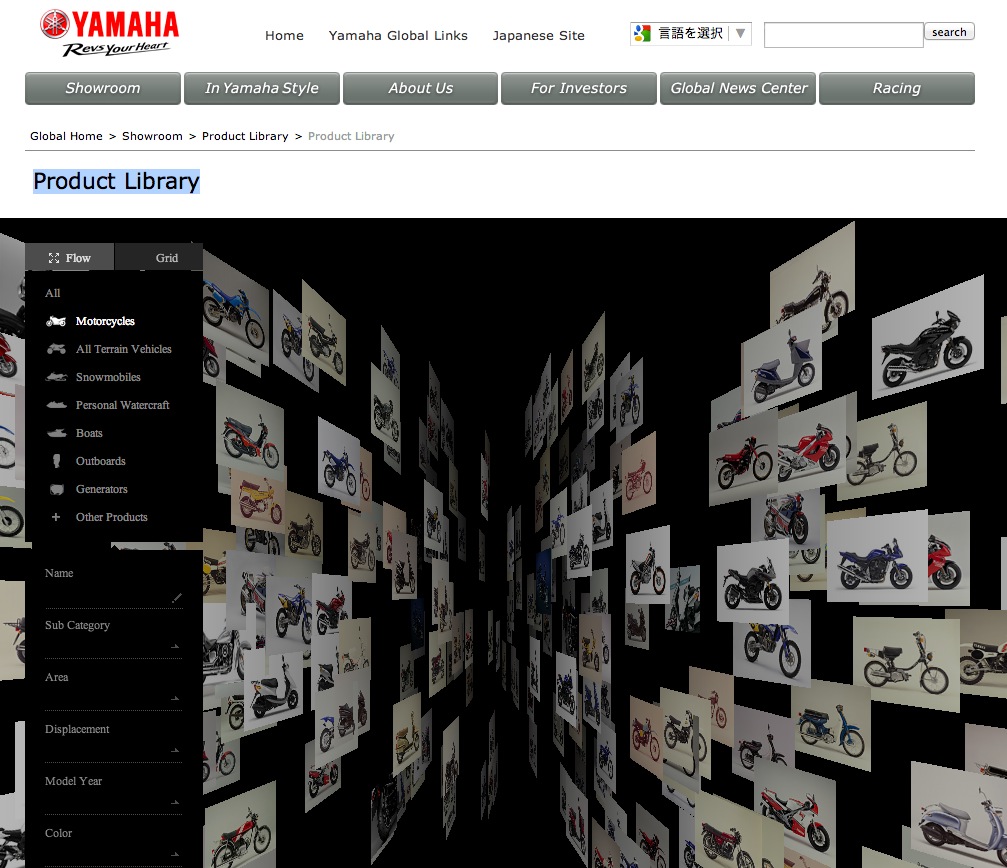Open the Model Year filter dropdown

tap(113, 799)
